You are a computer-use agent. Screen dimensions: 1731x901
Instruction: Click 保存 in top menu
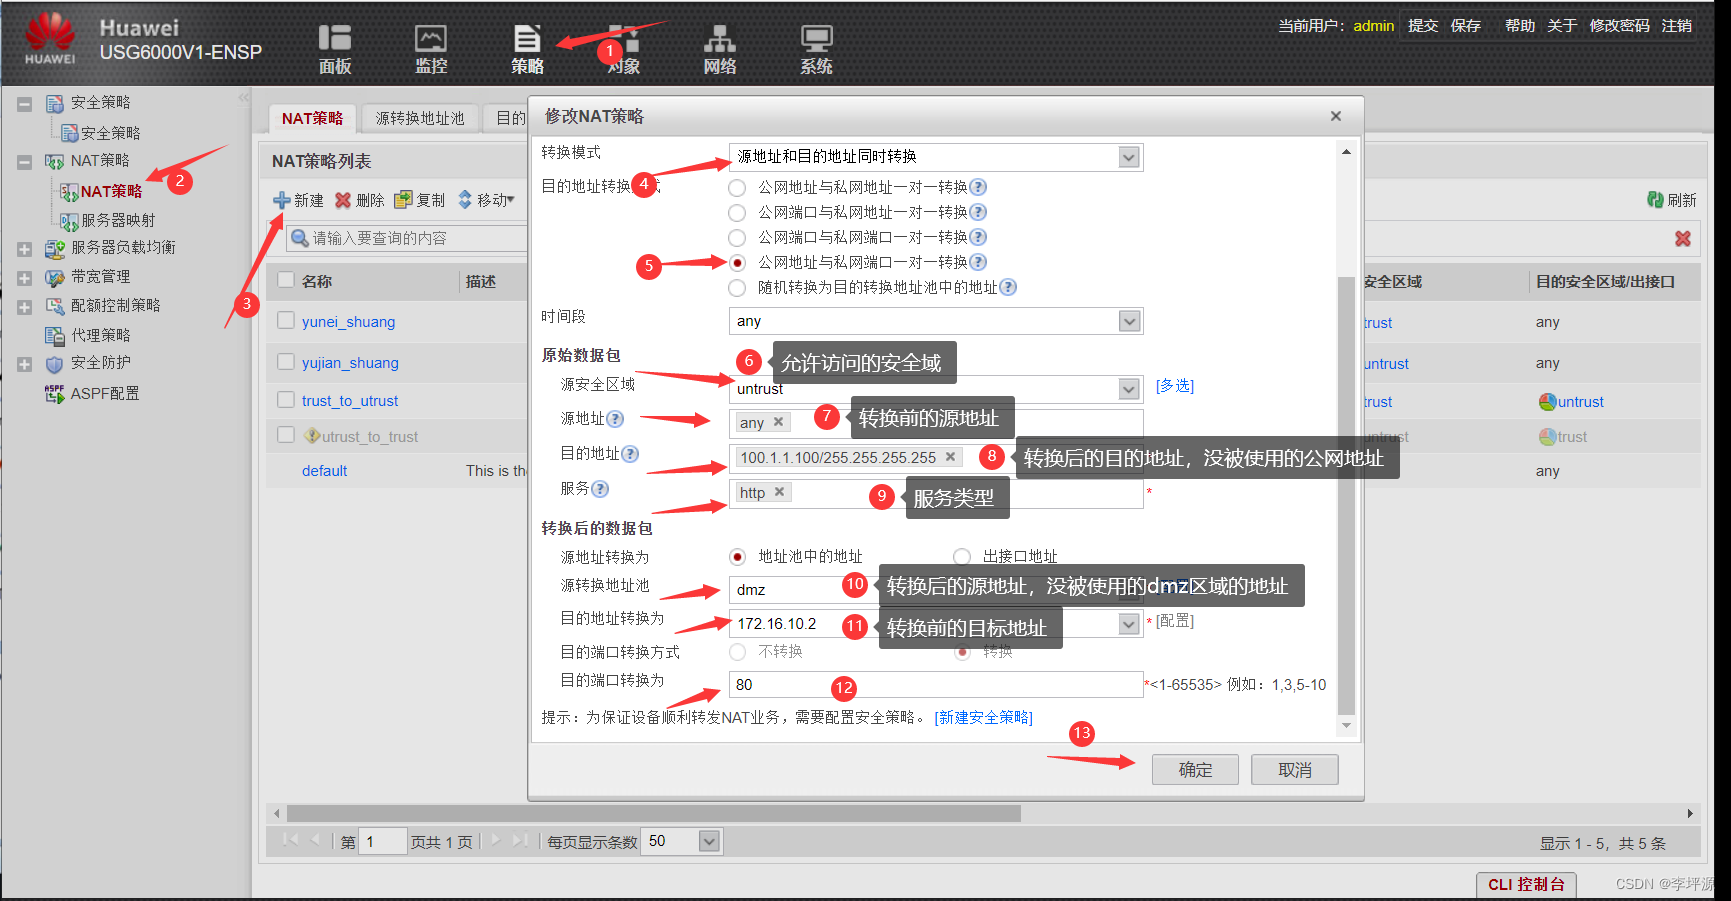[x=1466, y=26]
